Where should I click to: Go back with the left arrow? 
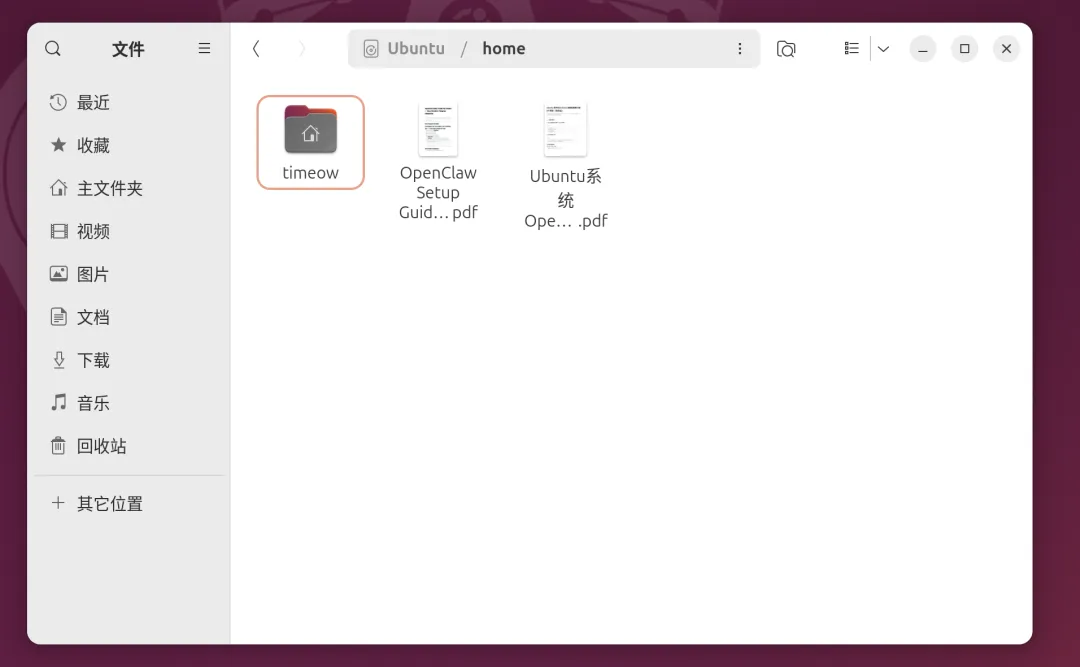pyautogui.click(x=256, y=48)
